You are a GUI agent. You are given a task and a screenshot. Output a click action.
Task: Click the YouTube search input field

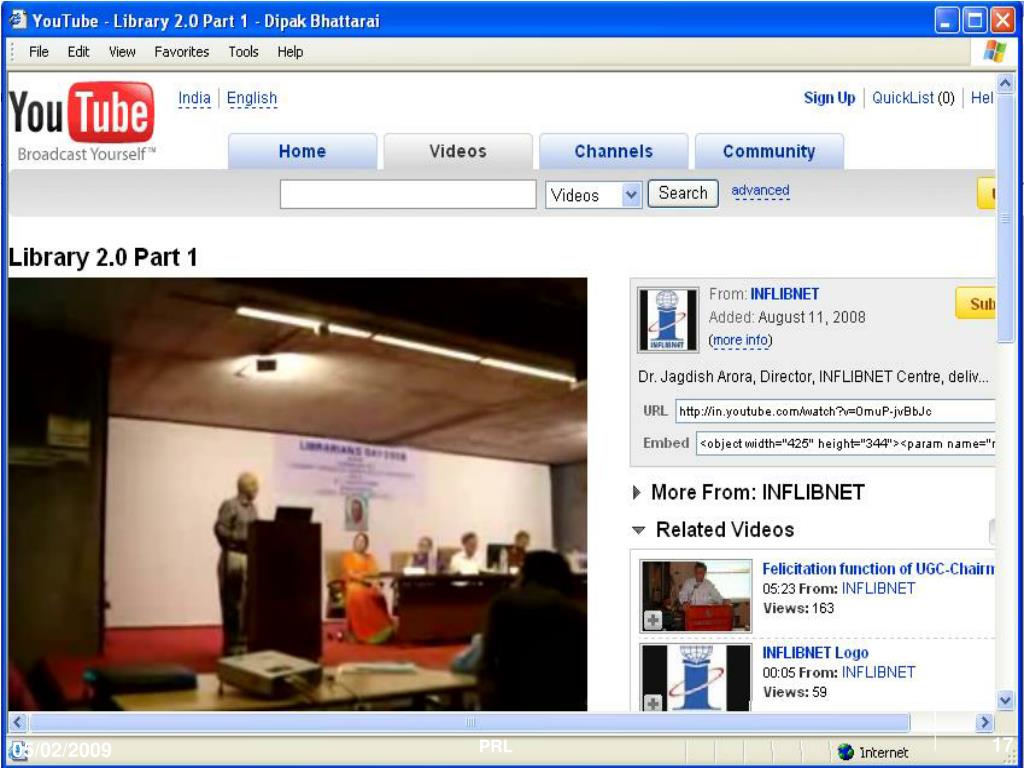(x=408, y=195)
